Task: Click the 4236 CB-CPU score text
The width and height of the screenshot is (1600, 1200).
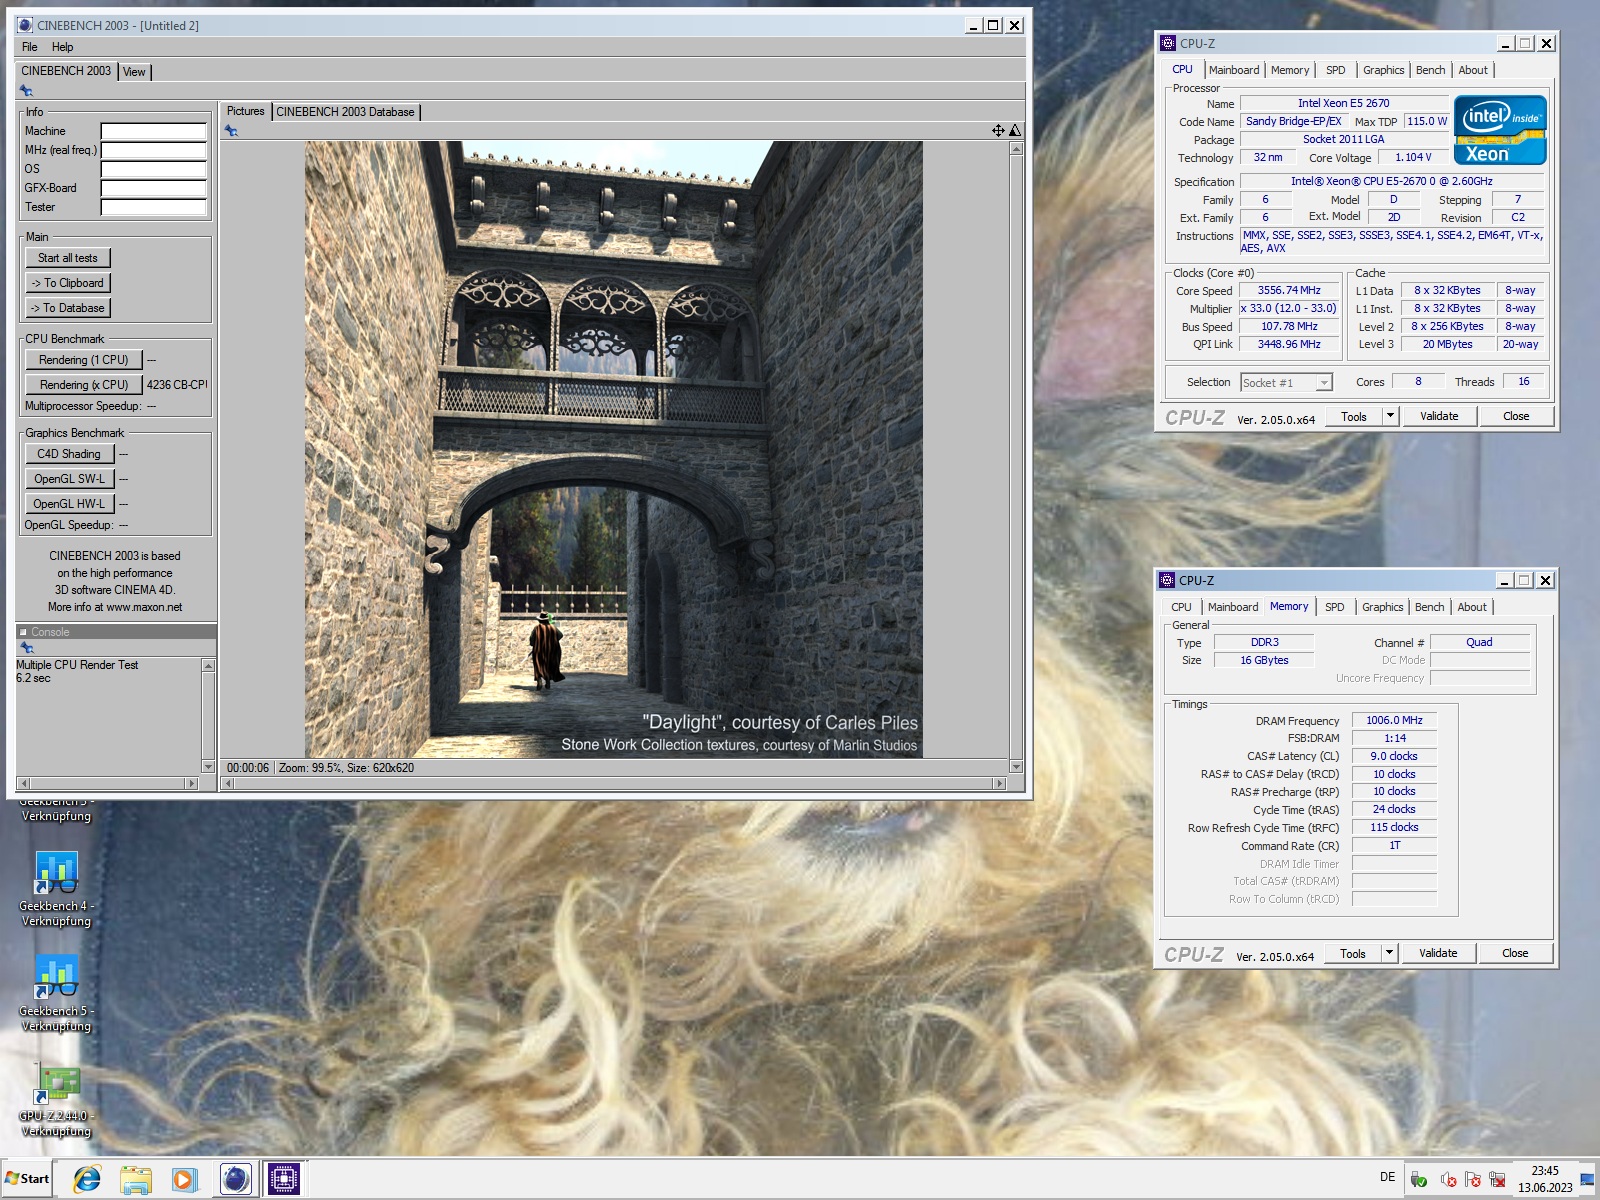Action: pyautogui.click(x=177, y=385)
